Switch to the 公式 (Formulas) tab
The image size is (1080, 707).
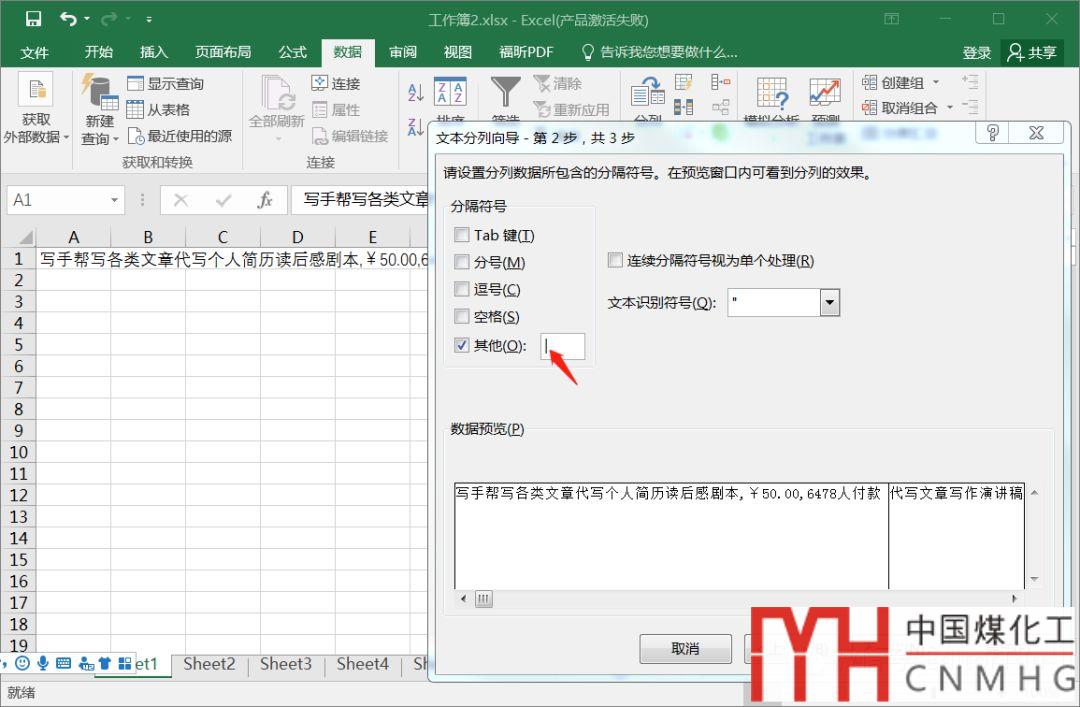[292, 52]
